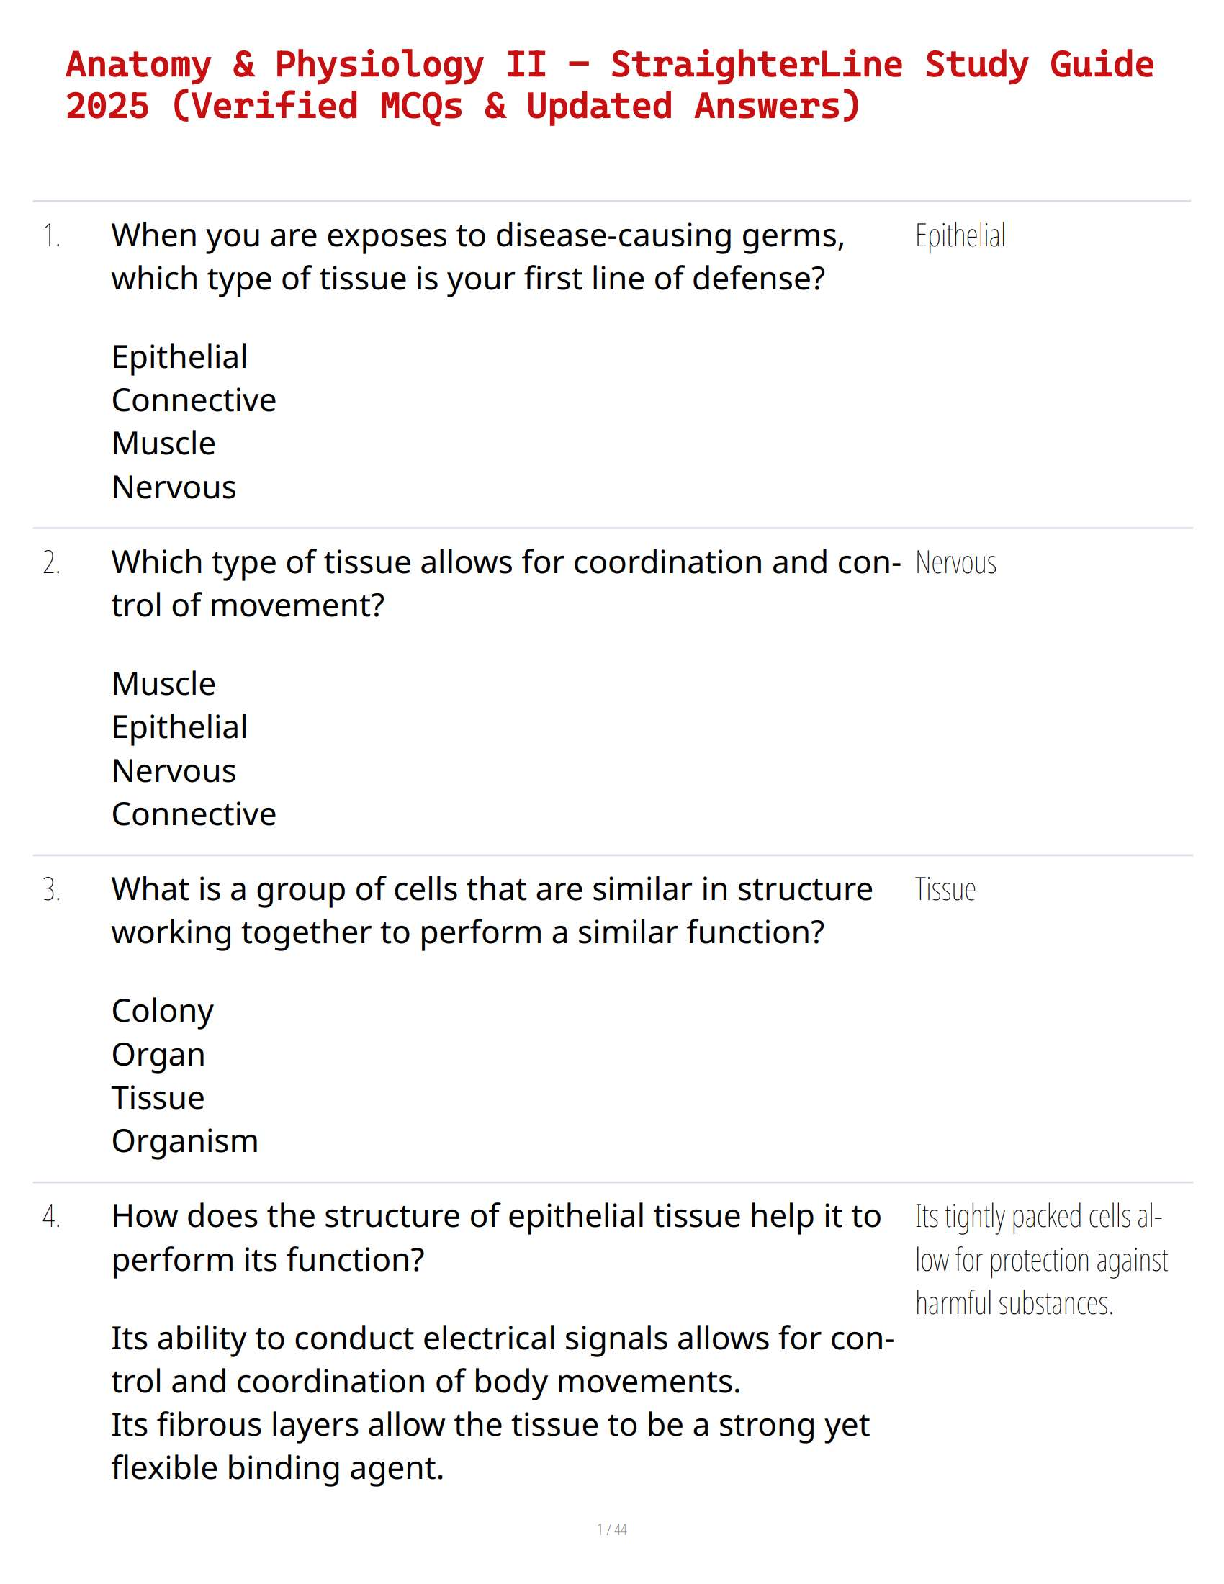1224x1584 pixels.
Task: Click the red Anatomy & Physiology II title
Action: (609, 85)
